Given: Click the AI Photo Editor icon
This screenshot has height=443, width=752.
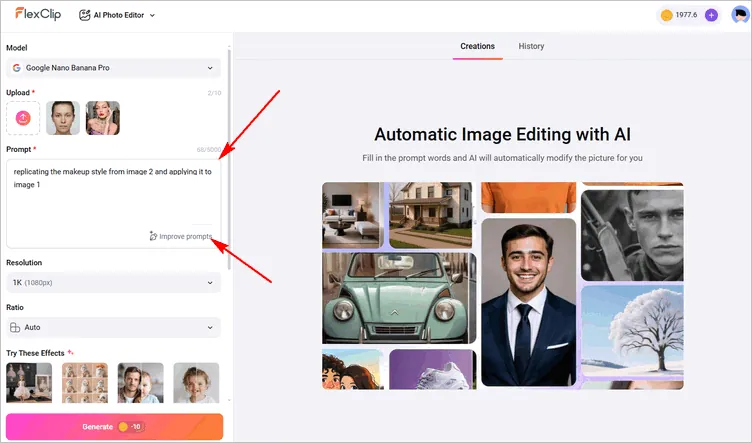Looking at the screenshot, I should pos(84,15).
